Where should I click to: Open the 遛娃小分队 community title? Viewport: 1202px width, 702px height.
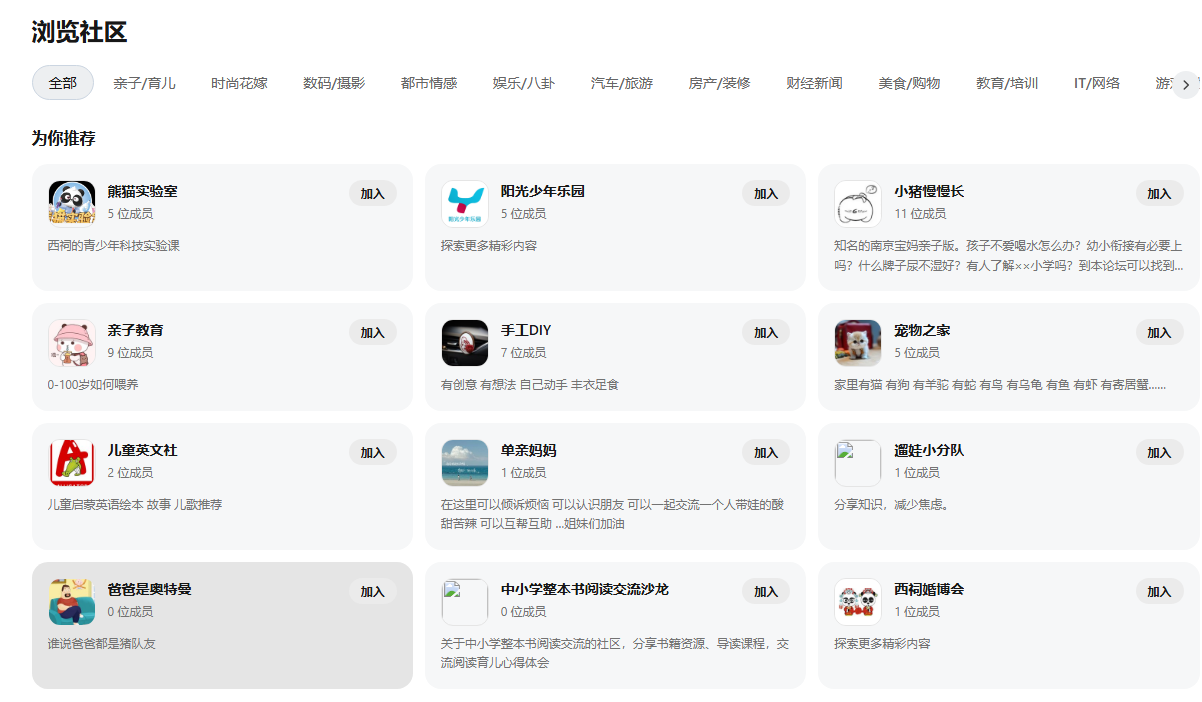coord(929,450)
